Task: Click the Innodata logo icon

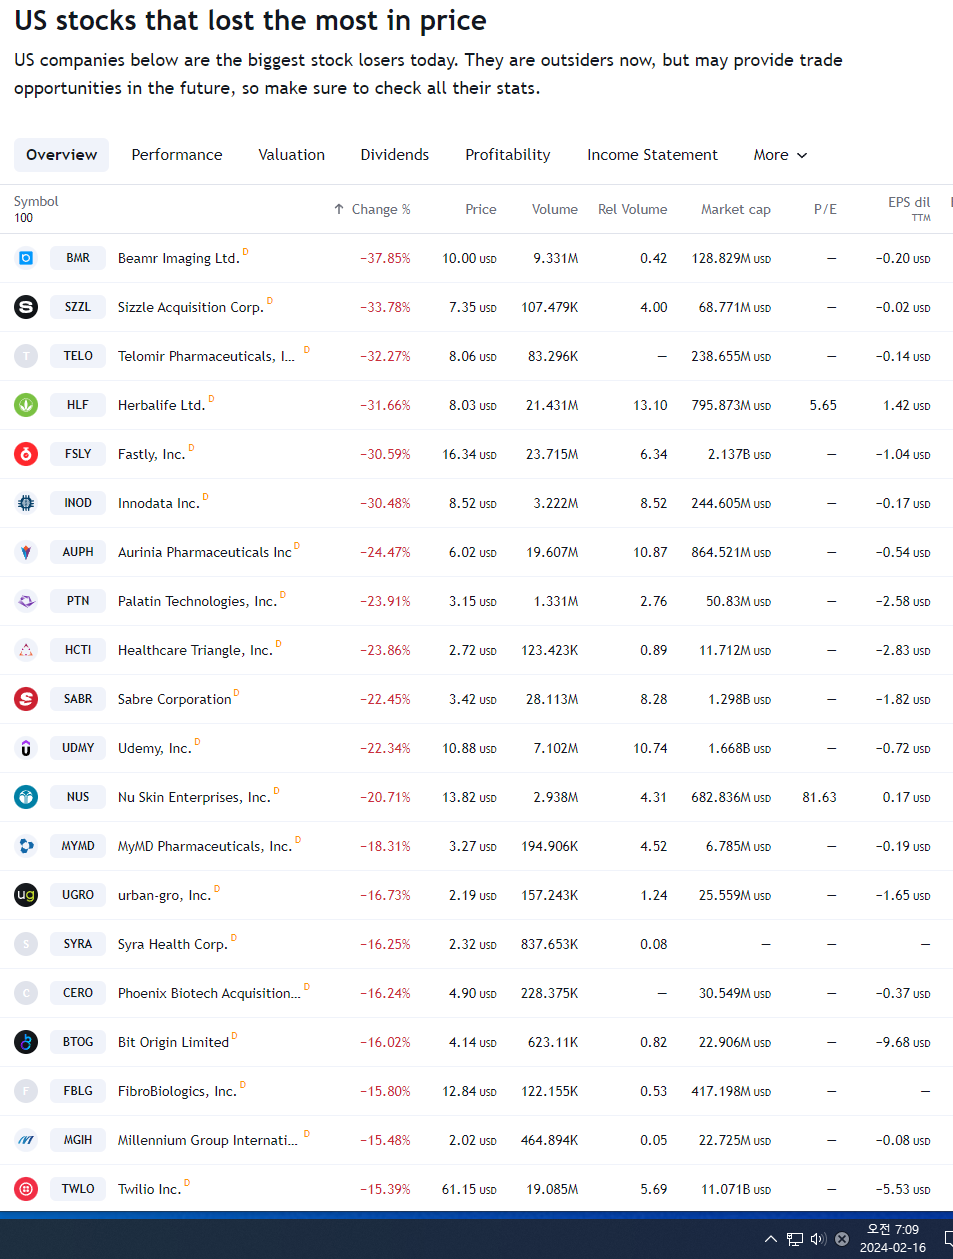Action: click(26, 503)
